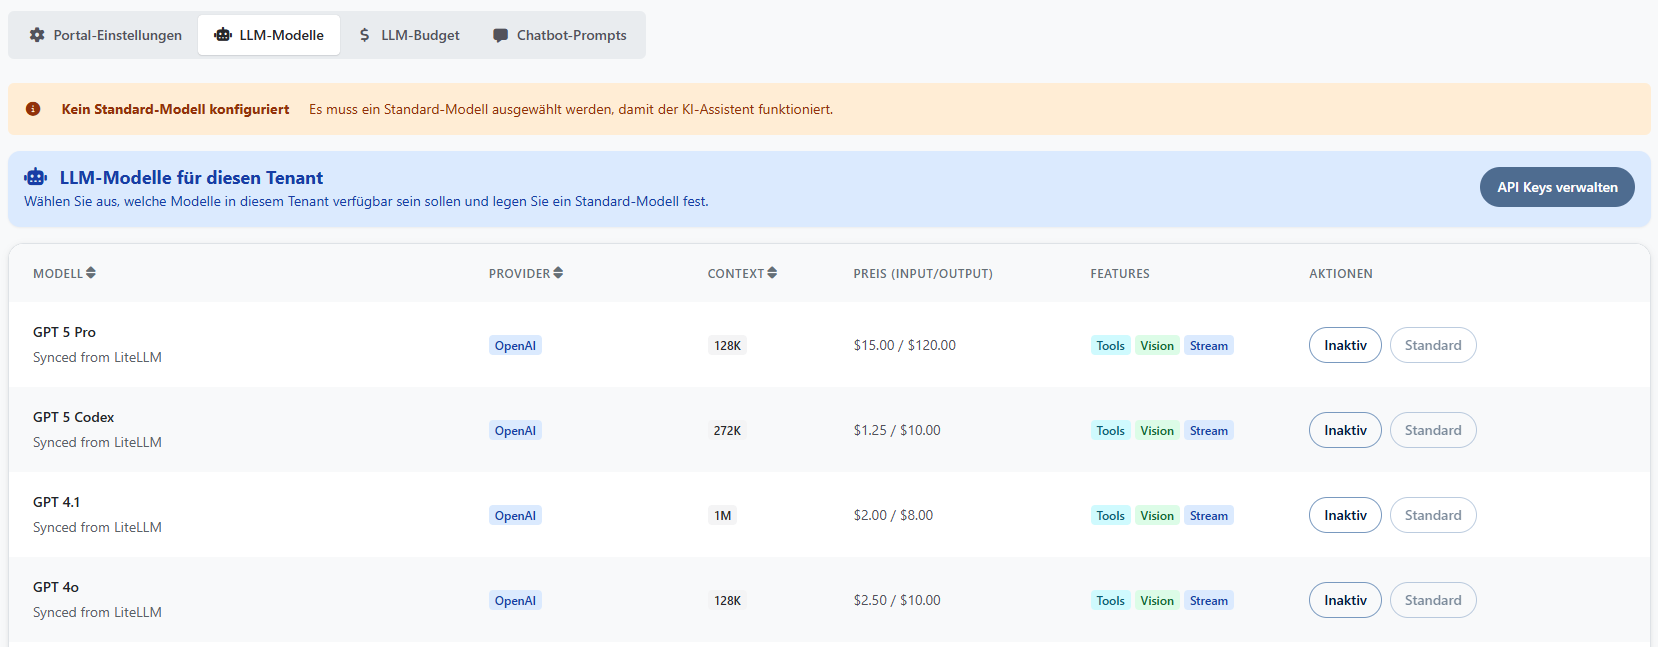Click the robot icon beside LLM-Modelle für diesen Tenant

point(36,177)
